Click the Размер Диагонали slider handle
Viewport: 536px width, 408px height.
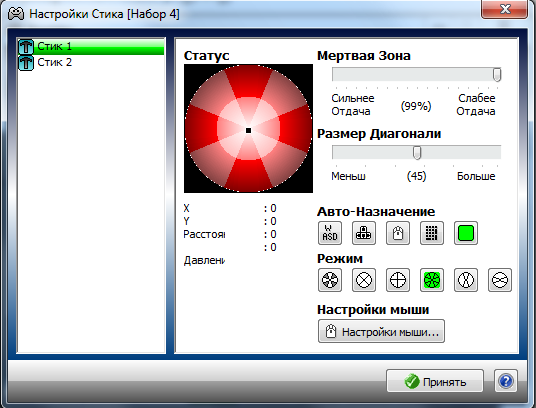(417, 152)
